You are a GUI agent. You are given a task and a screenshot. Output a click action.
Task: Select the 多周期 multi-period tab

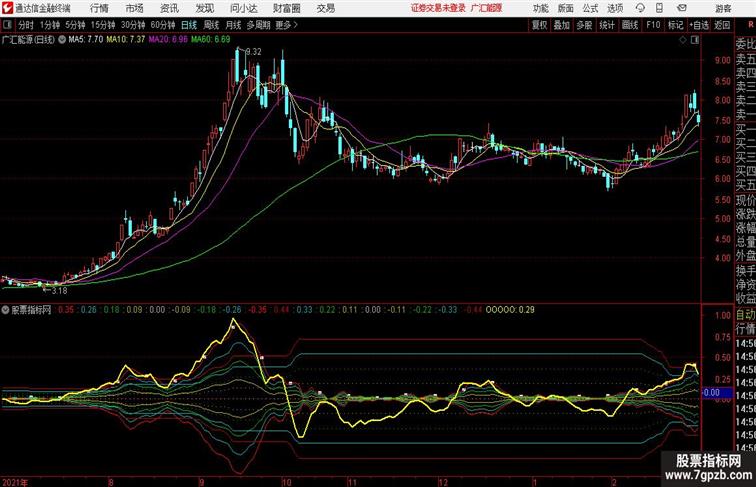coord(258,25)
